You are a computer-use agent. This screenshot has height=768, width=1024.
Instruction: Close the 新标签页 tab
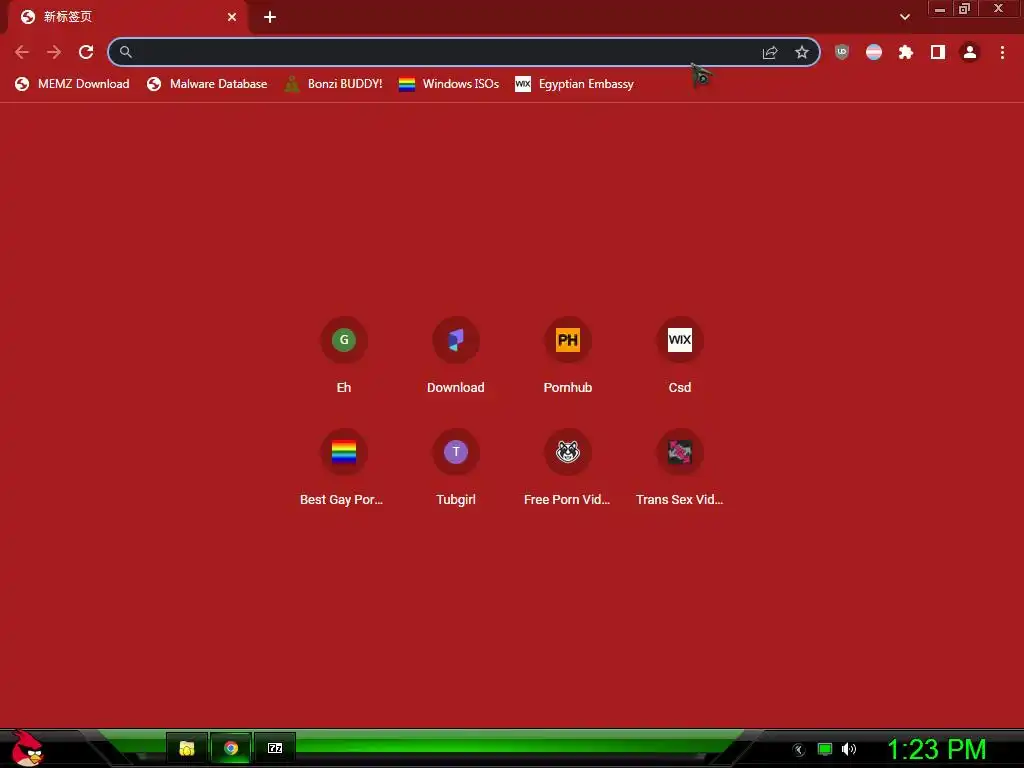click(x=232, y=17)
